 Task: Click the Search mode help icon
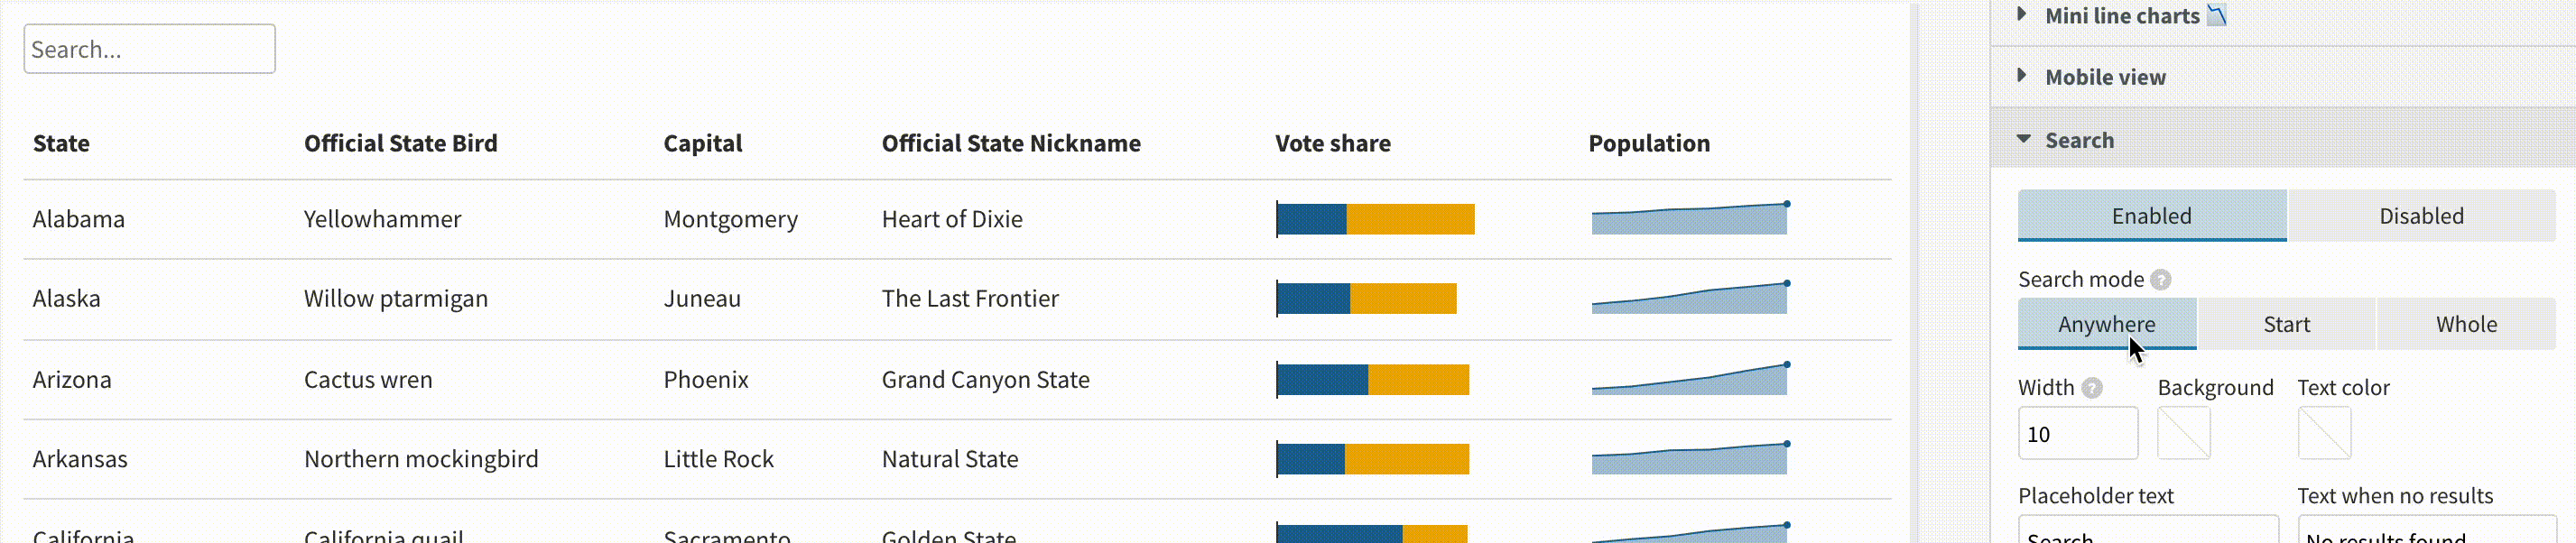(2160, 280)
